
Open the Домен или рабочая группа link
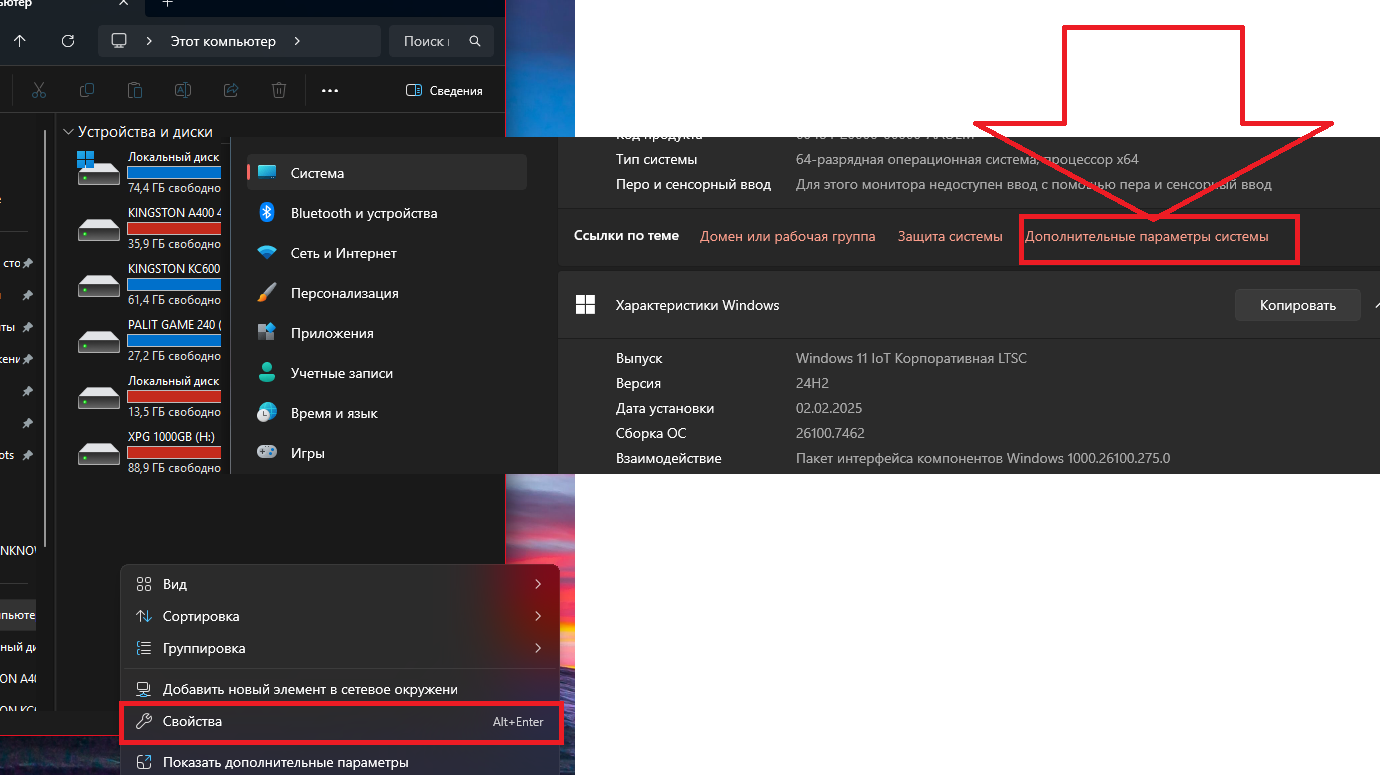(787, 237)
